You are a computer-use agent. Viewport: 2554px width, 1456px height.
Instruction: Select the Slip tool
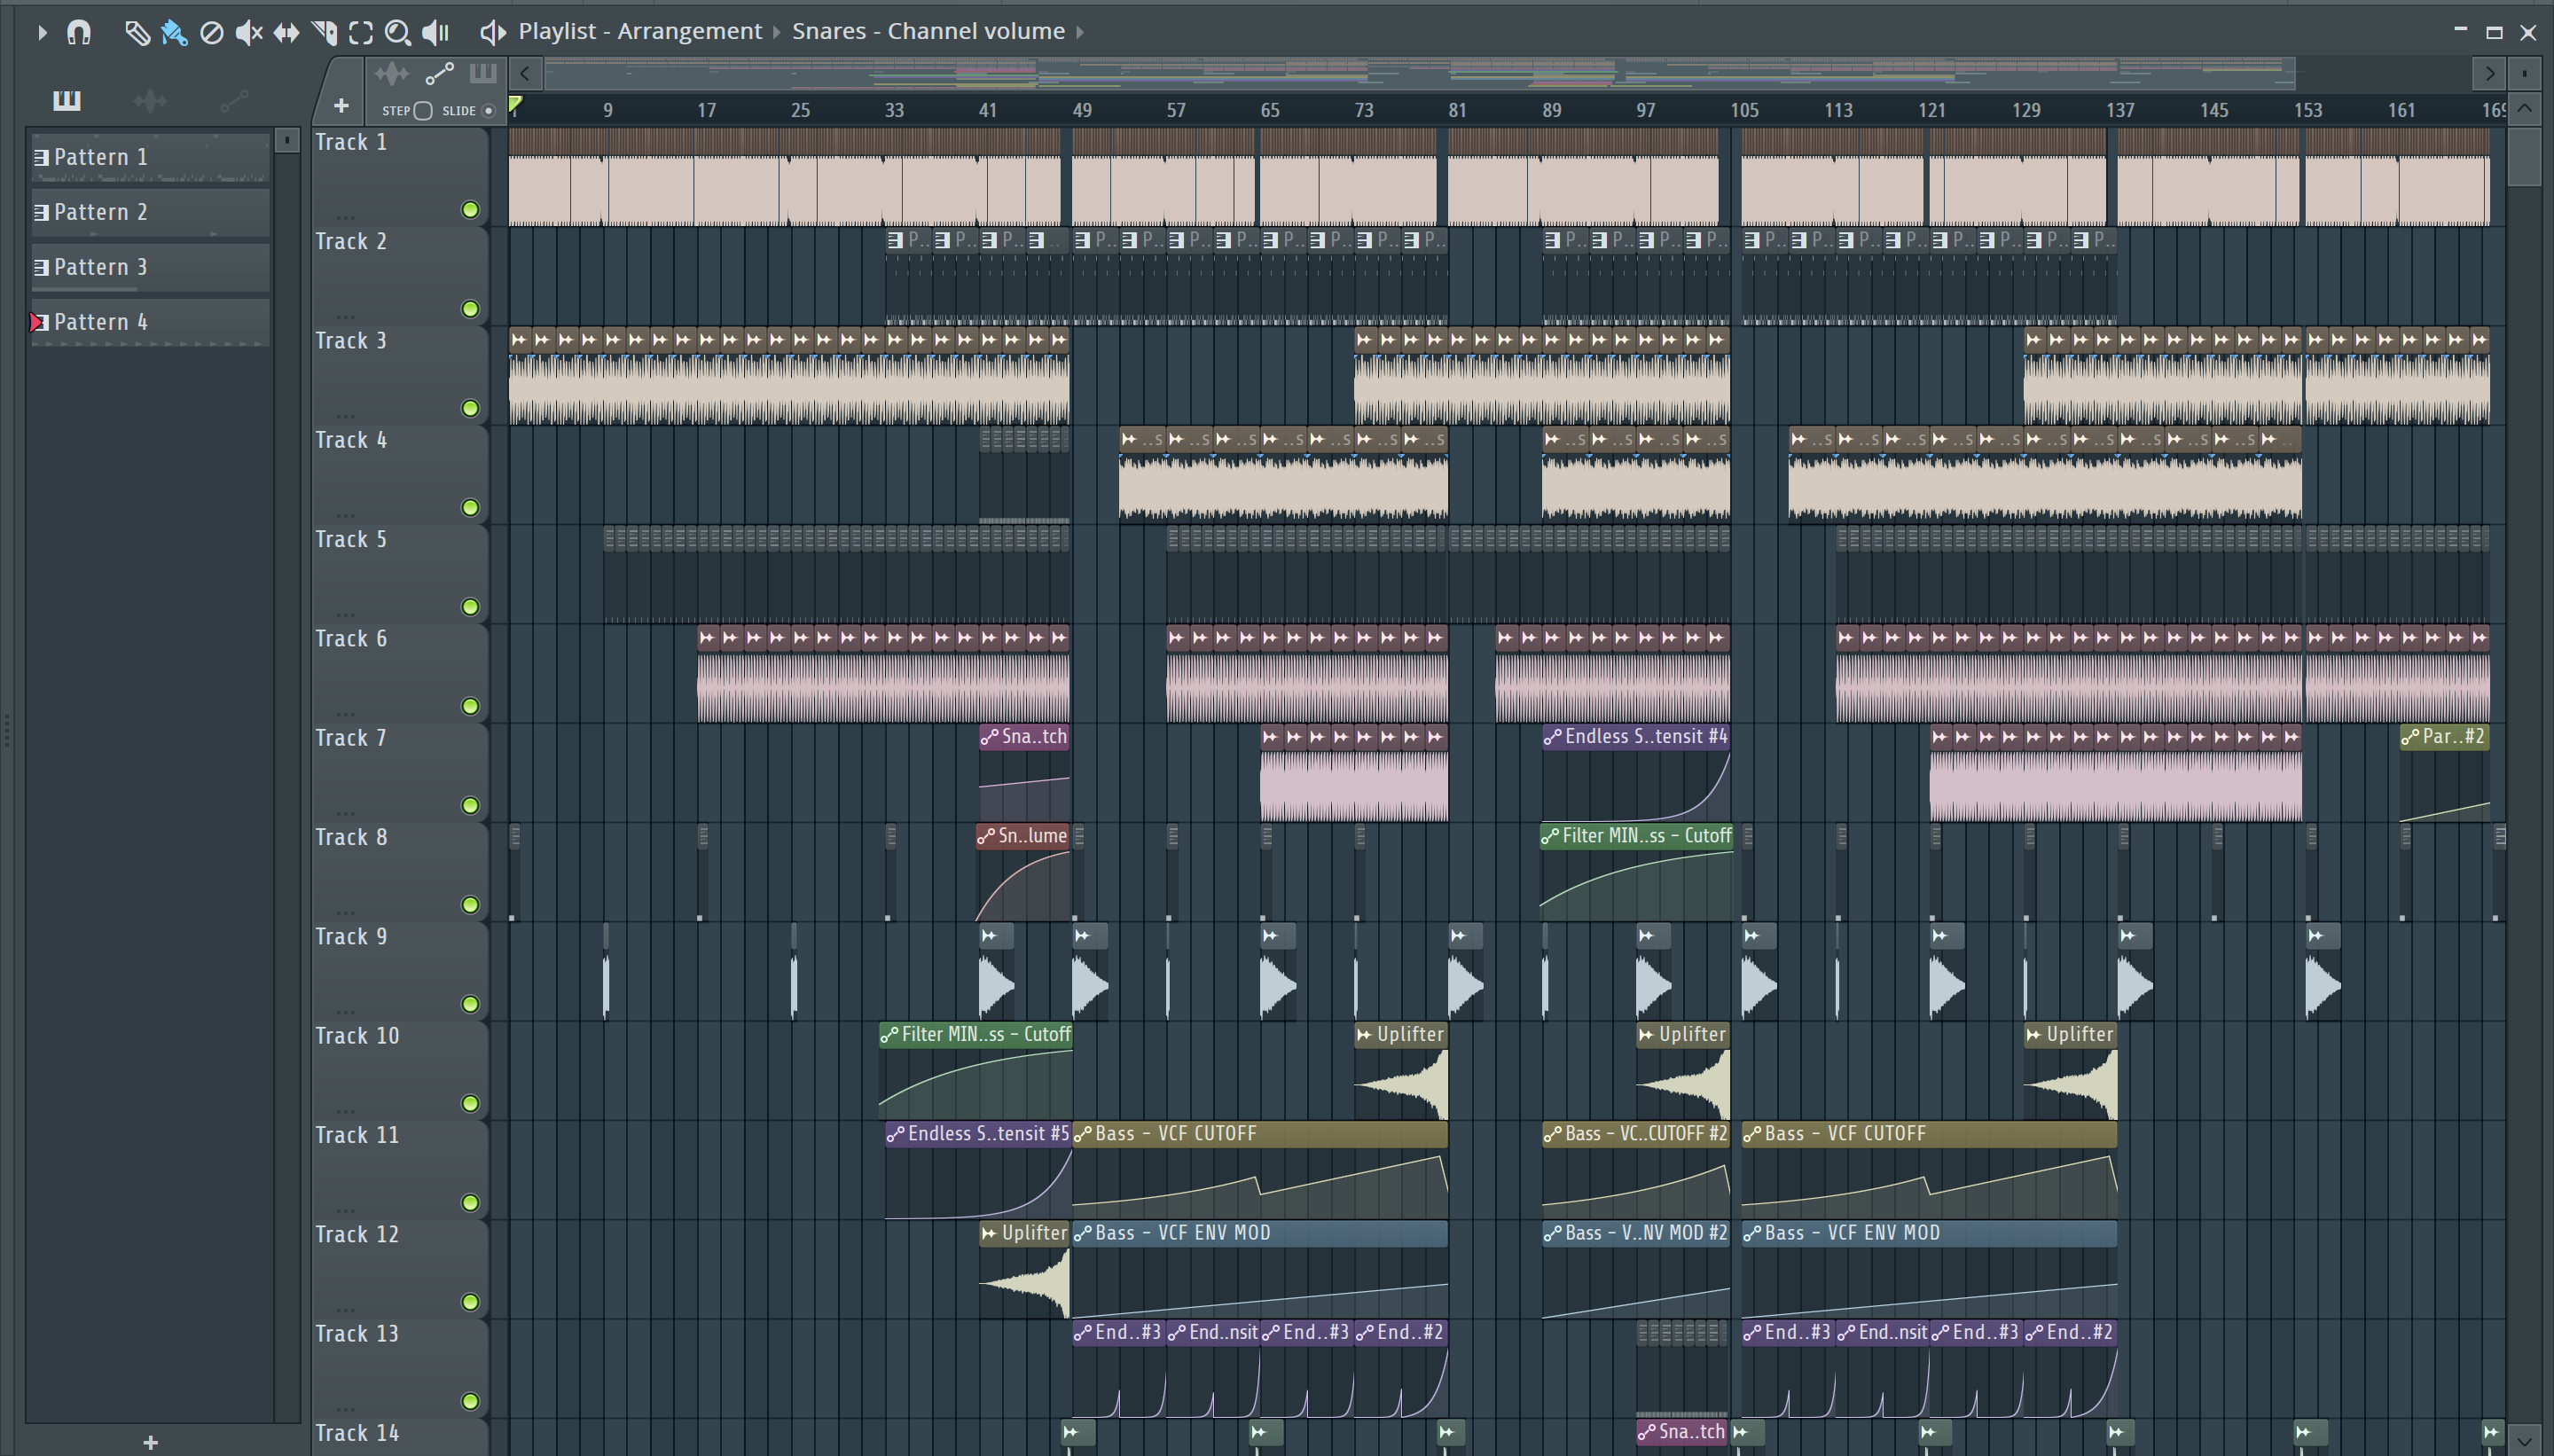[286, 33]
